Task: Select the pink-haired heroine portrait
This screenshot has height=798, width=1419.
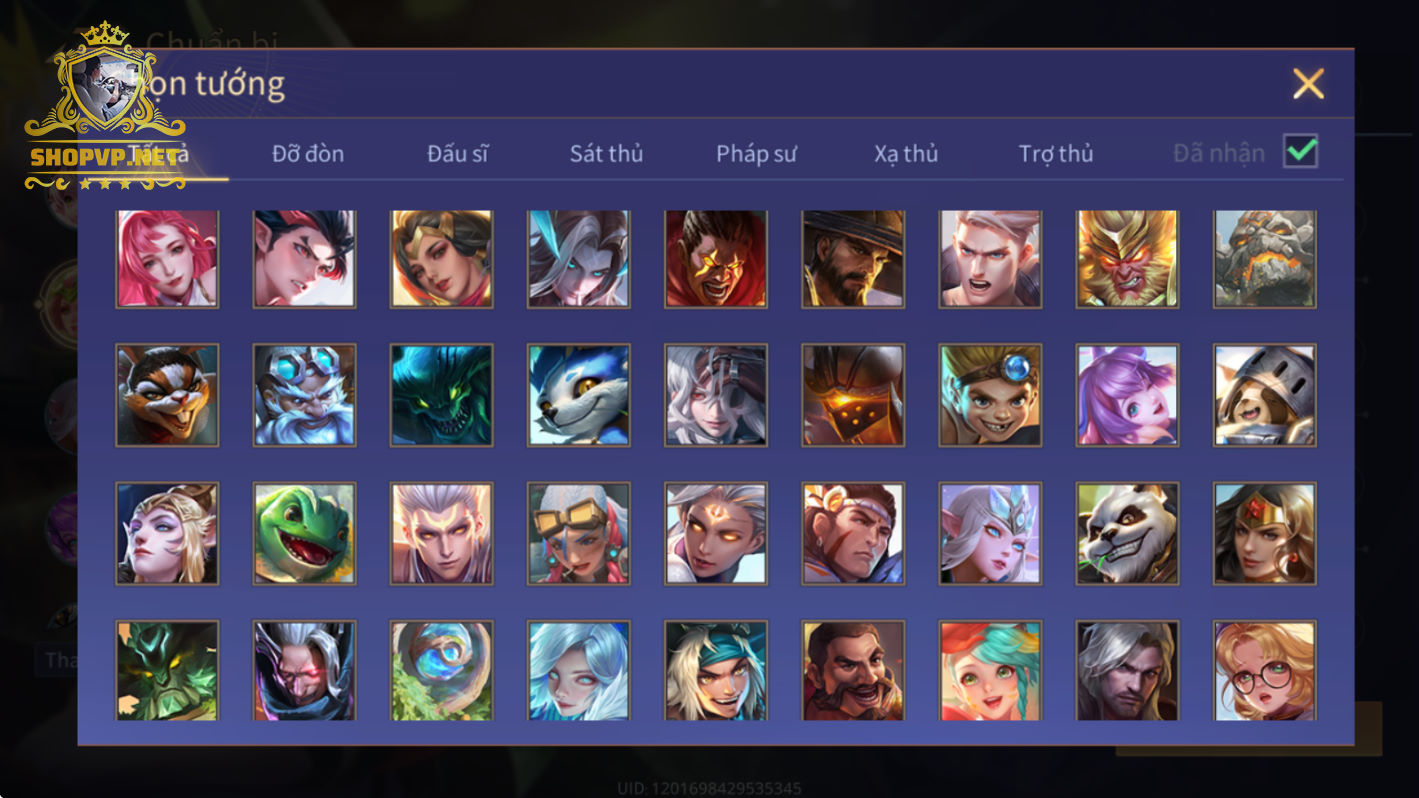Action: [x=167, y=258]
